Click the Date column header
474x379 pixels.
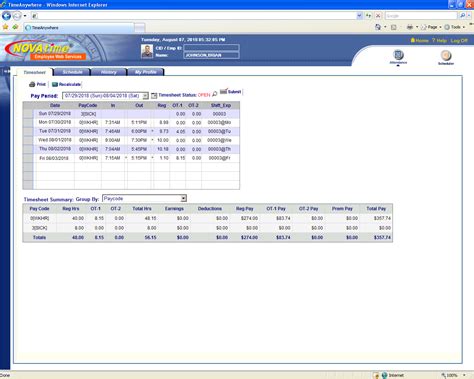55,105
